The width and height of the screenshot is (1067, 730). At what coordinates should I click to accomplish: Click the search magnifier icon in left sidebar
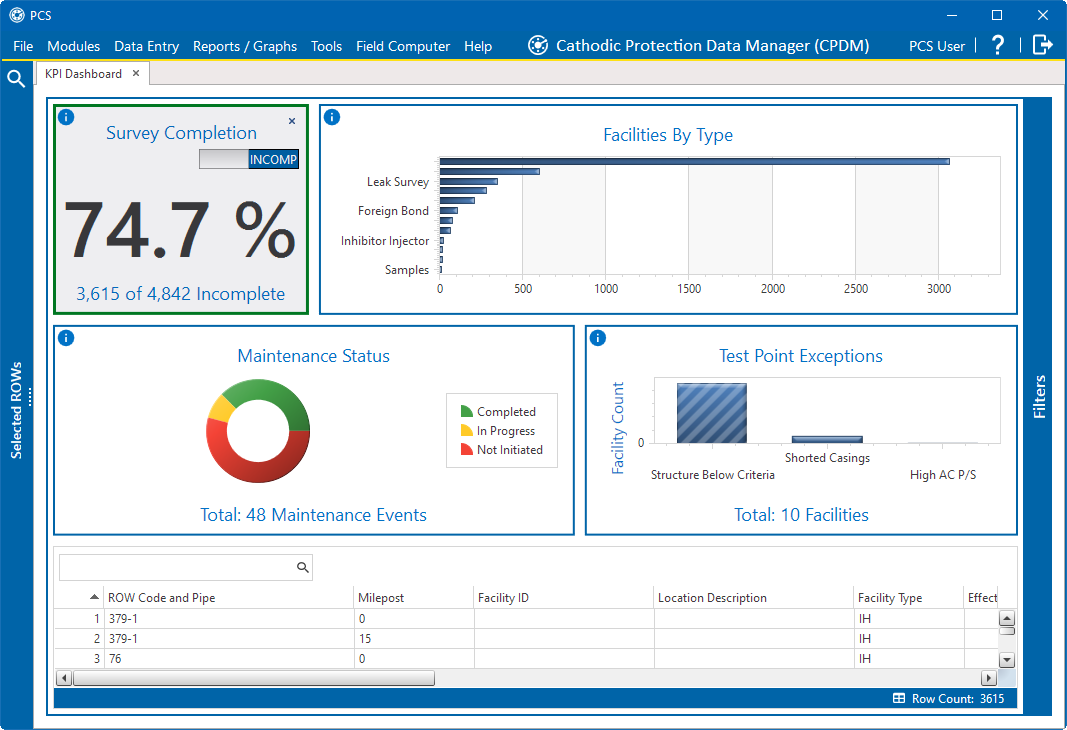(16, 79)
